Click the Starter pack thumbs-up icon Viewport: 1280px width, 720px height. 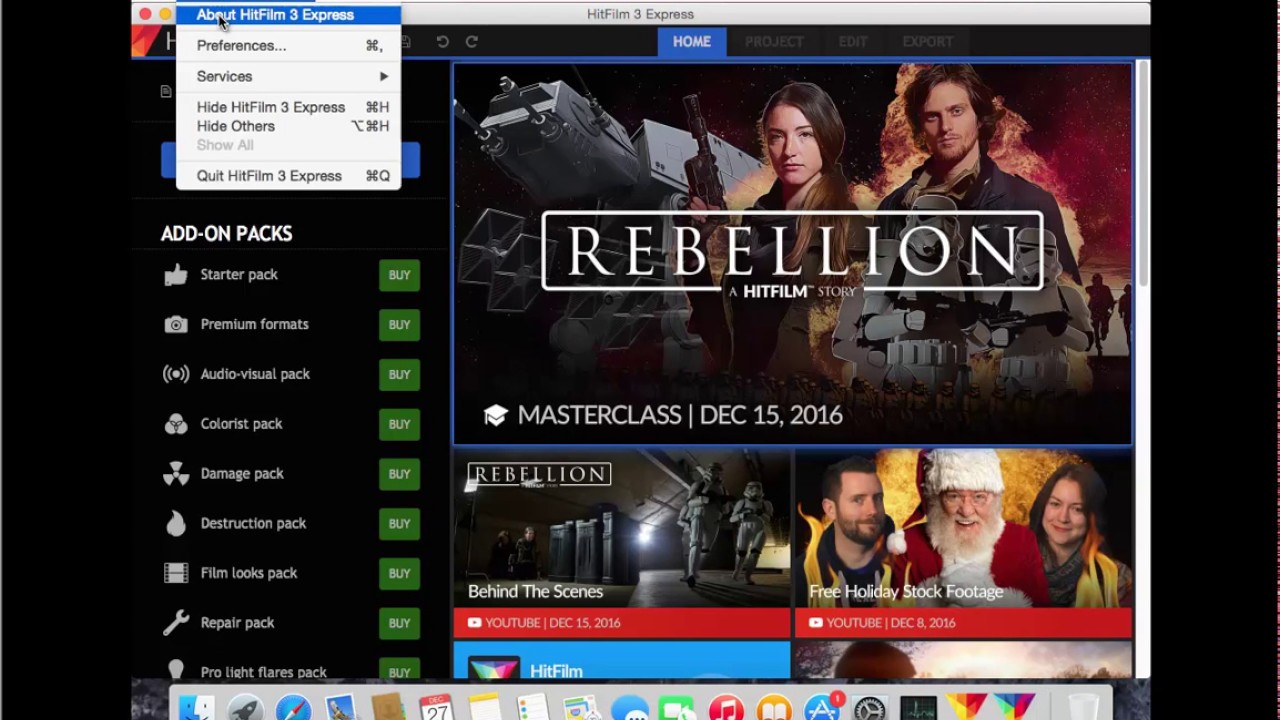(x=176, y=275)
